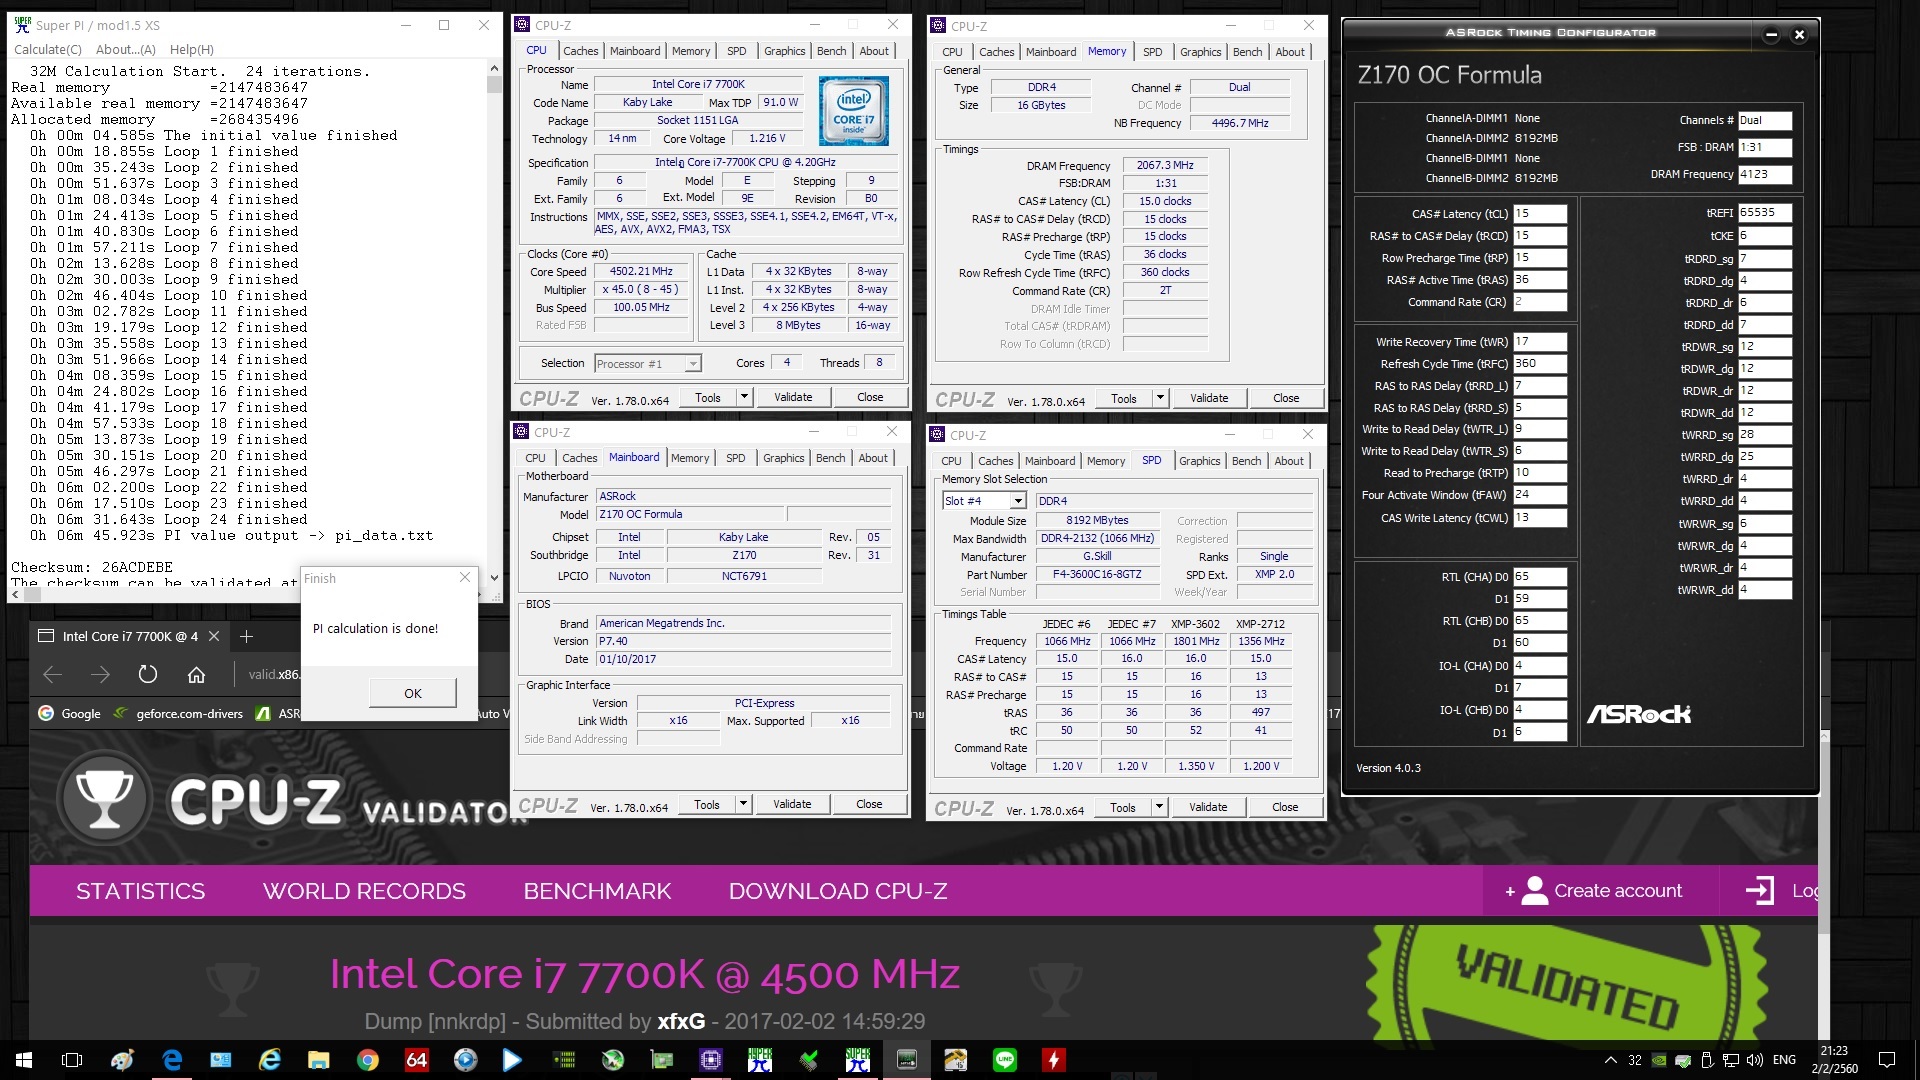
Task: Open Action Center notification icon
Action: click(1887, 1060)
